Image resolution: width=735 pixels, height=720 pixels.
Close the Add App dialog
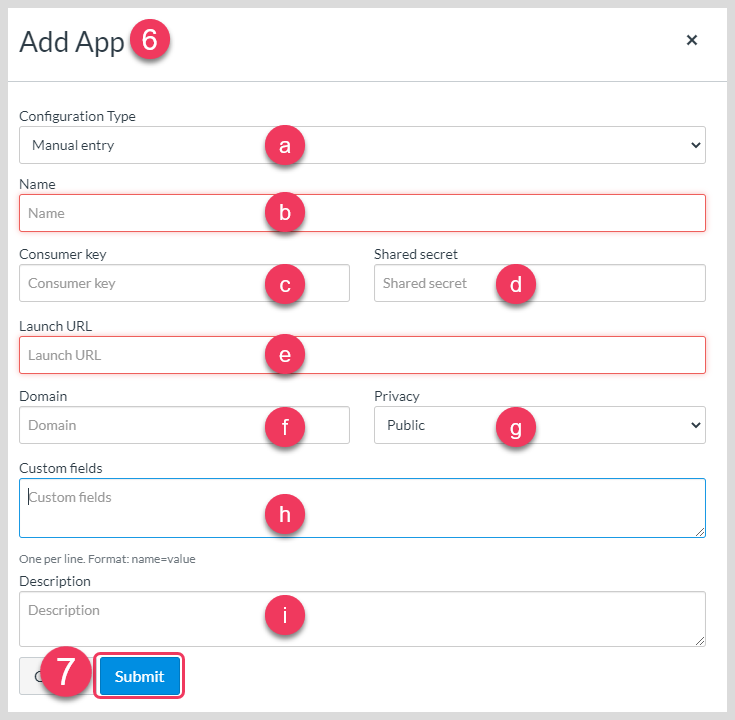click(691, 40)
